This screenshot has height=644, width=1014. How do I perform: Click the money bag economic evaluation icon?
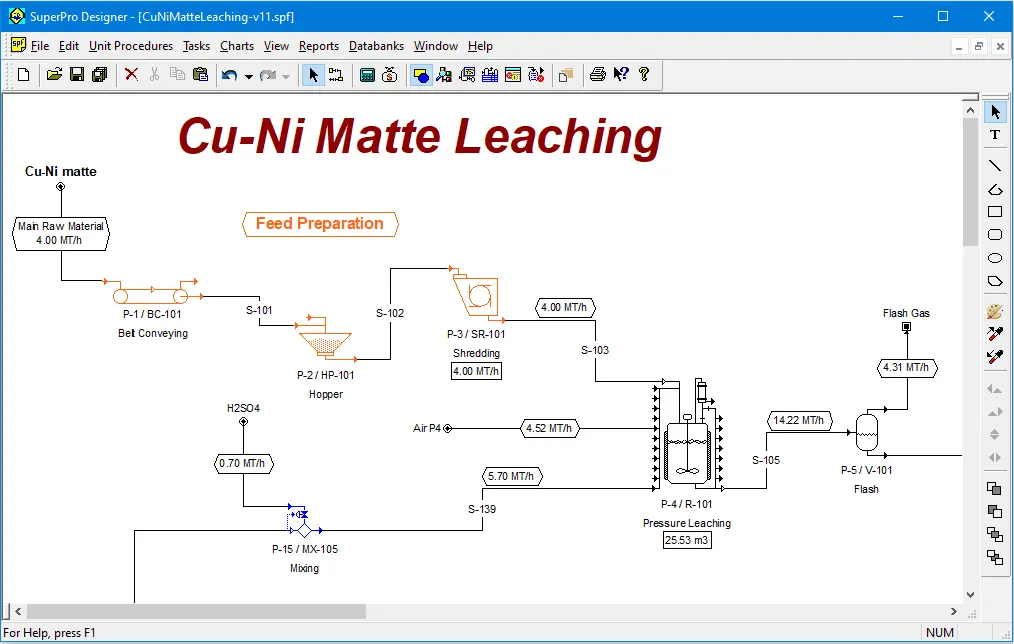(390, 75)
